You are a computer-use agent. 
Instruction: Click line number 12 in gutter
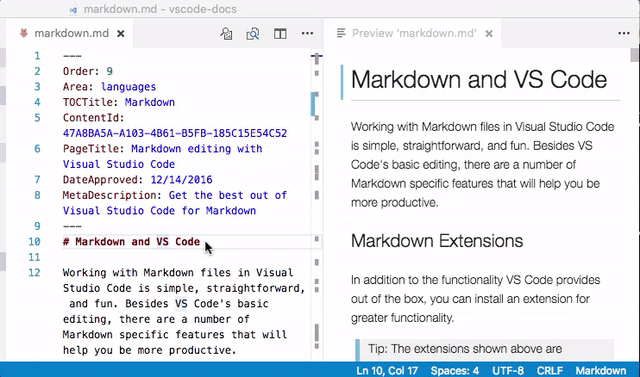[x=35, y=273]
